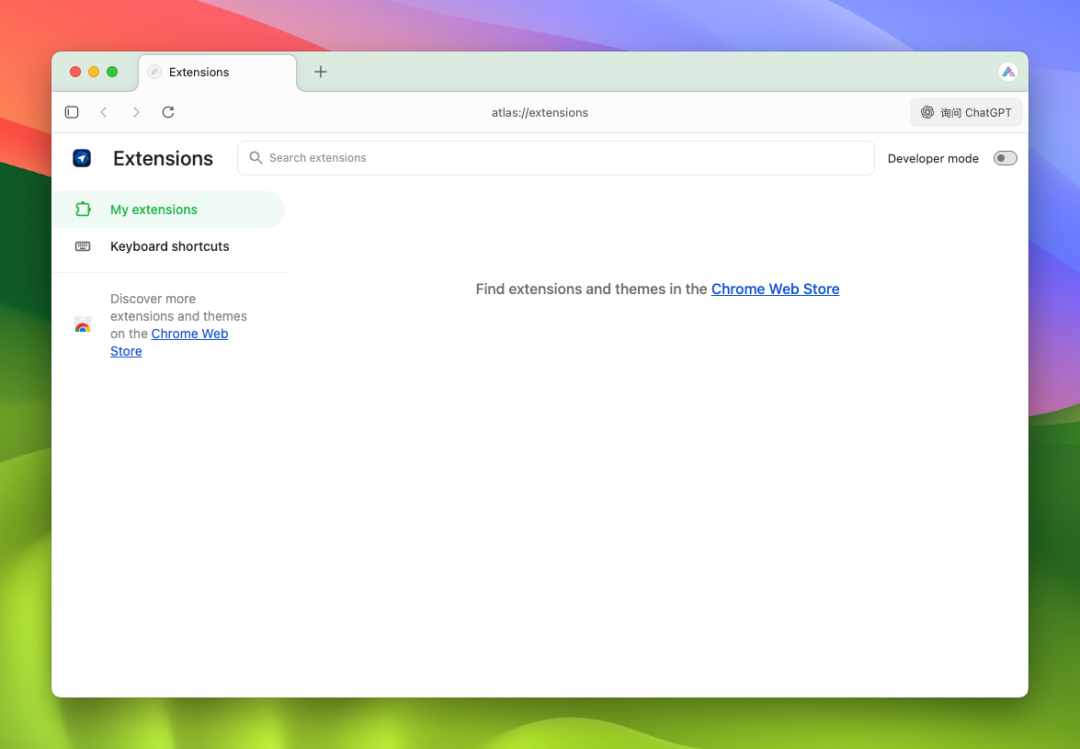Enable the Developer mode toggle

1004,158
